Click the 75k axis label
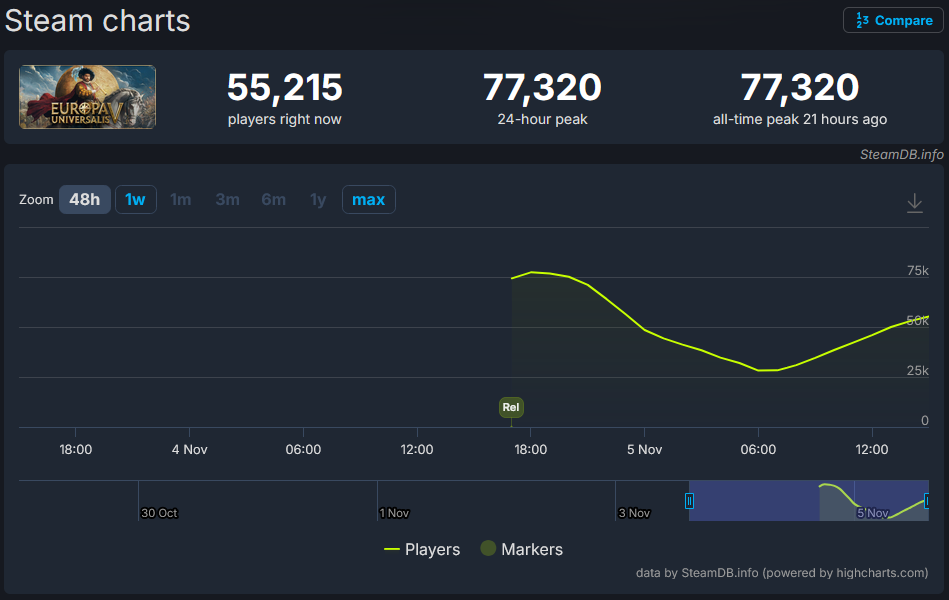The height and width of the screenshot is (600, 949). click(x=918, y=271)
